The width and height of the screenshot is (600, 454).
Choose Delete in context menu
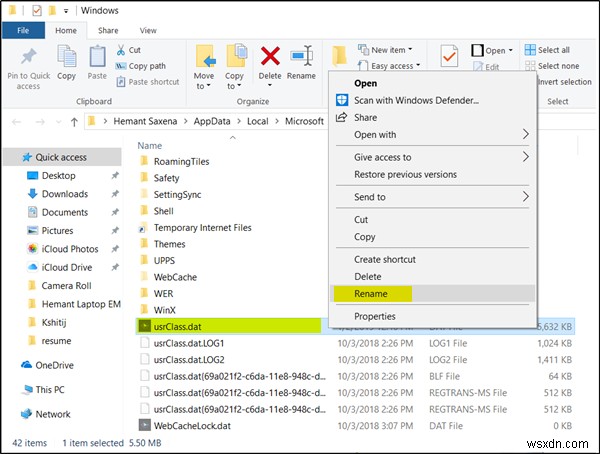point(433,277)
